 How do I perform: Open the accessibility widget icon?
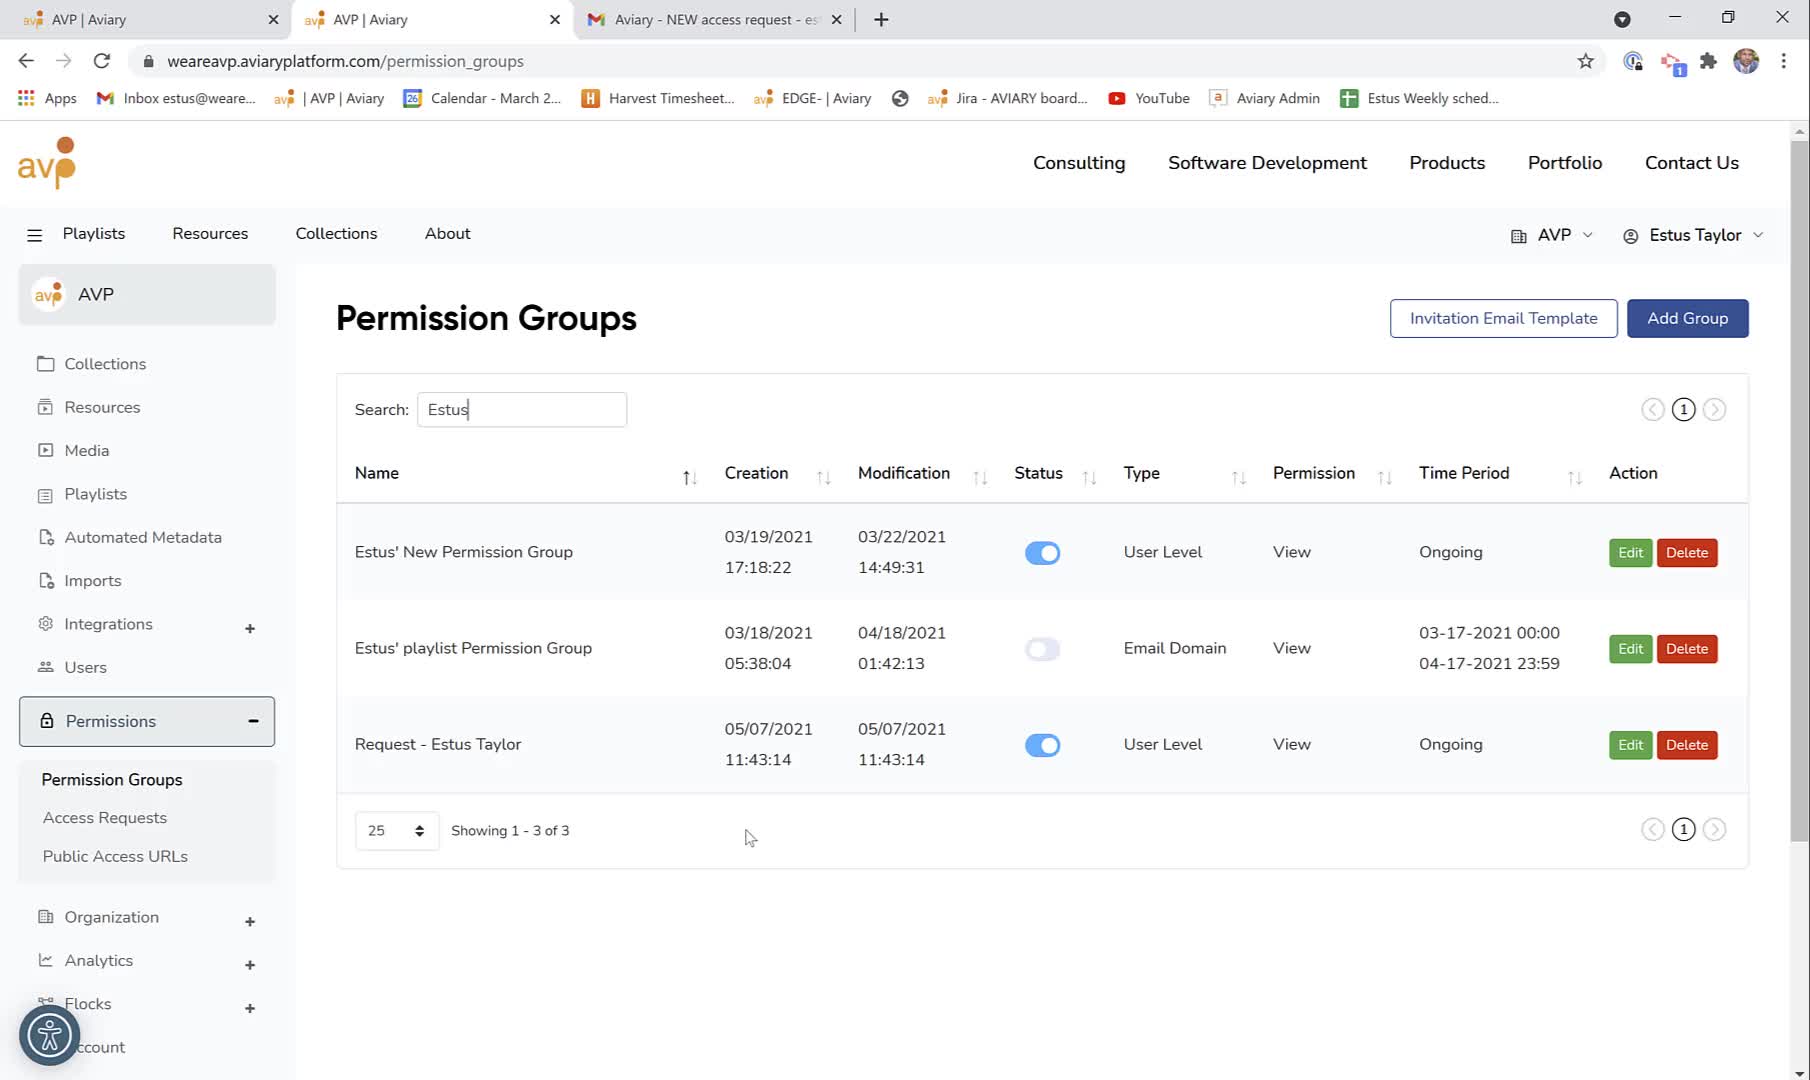click(49, 1035)
